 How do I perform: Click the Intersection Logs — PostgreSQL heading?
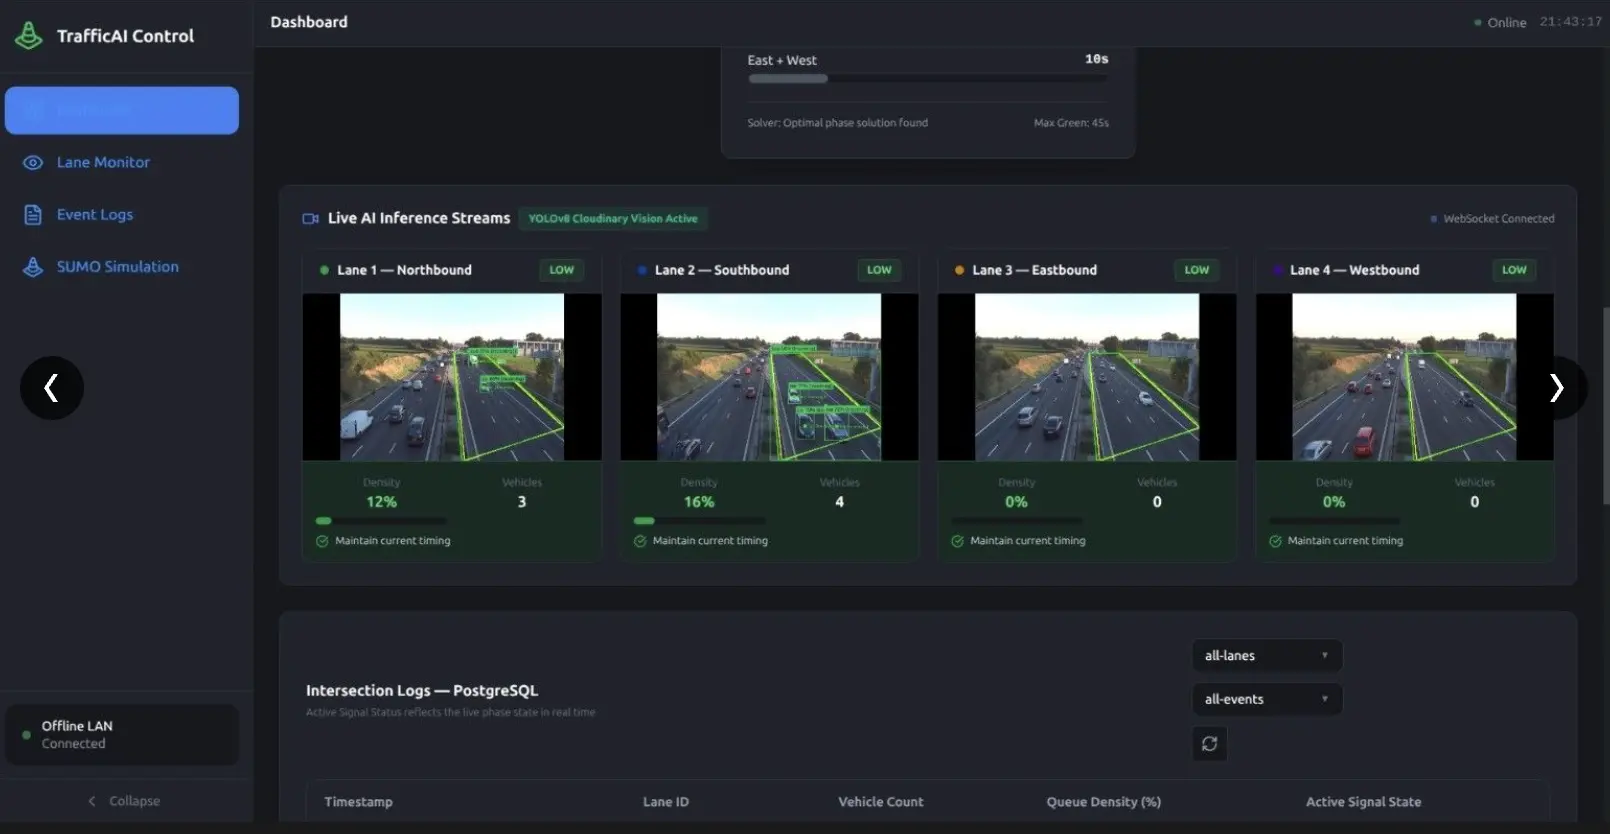422,691
